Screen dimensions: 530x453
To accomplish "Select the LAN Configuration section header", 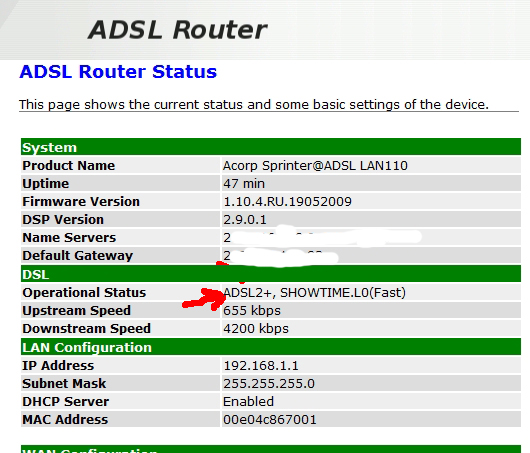I will point(271,347).
